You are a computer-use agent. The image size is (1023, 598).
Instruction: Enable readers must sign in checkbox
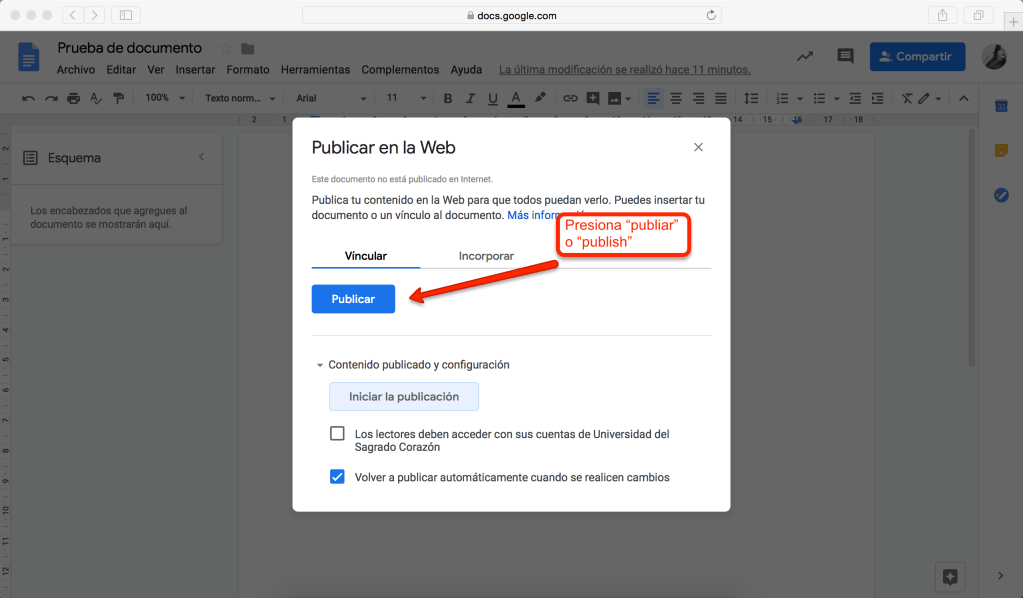[x=337, y=434]
